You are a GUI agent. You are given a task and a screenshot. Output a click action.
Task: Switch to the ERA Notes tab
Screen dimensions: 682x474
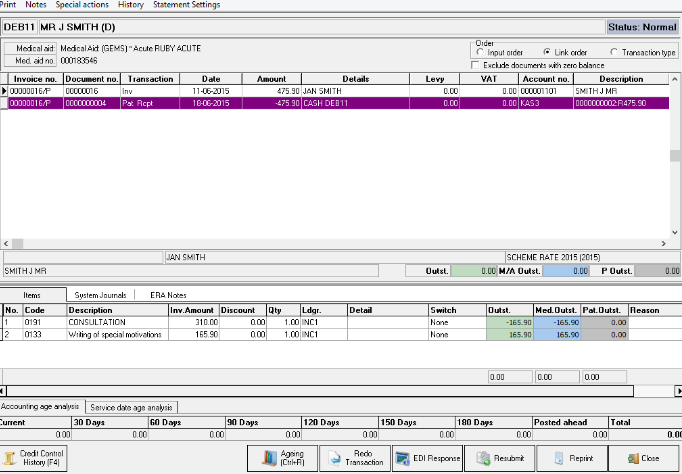click(x=168, y=295)
